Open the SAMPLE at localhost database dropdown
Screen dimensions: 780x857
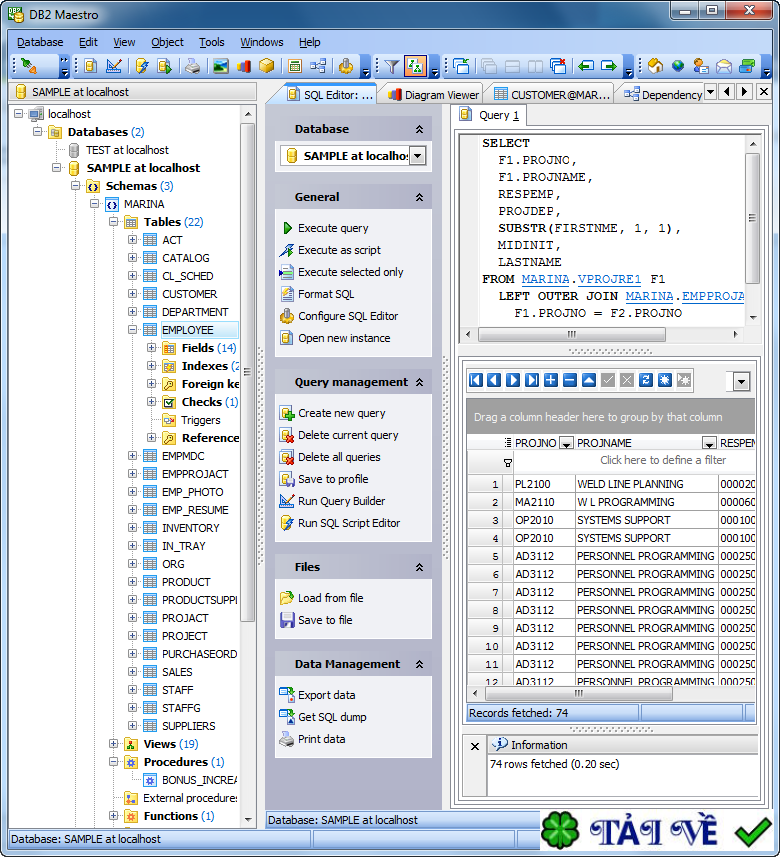(418, 156)
